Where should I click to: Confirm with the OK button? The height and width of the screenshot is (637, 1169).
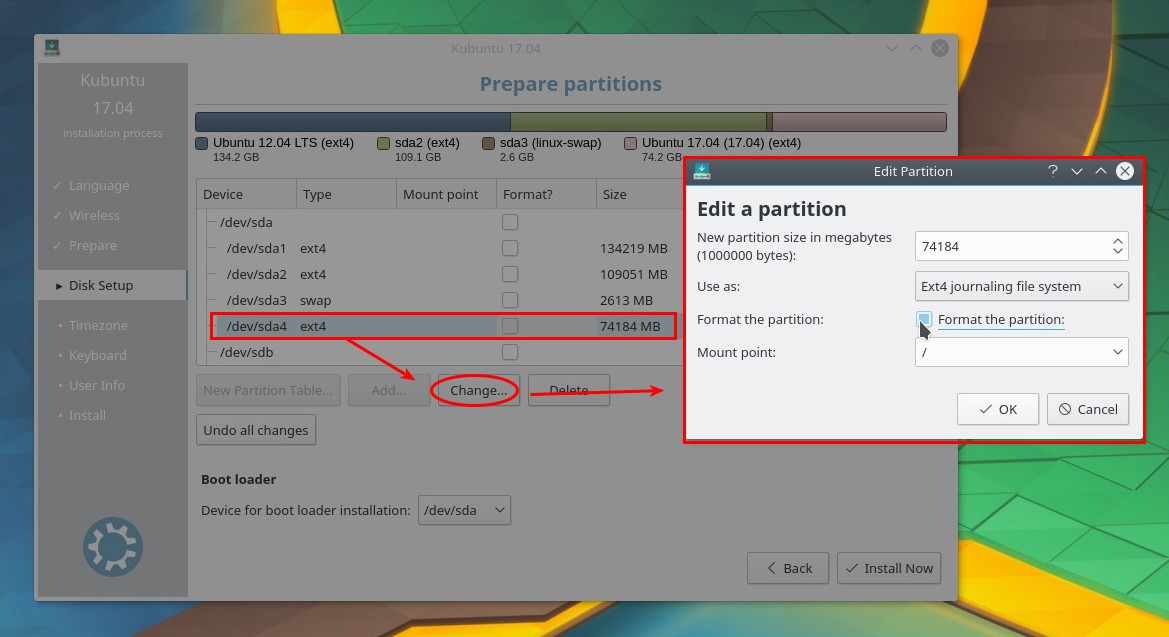point(998,409)
